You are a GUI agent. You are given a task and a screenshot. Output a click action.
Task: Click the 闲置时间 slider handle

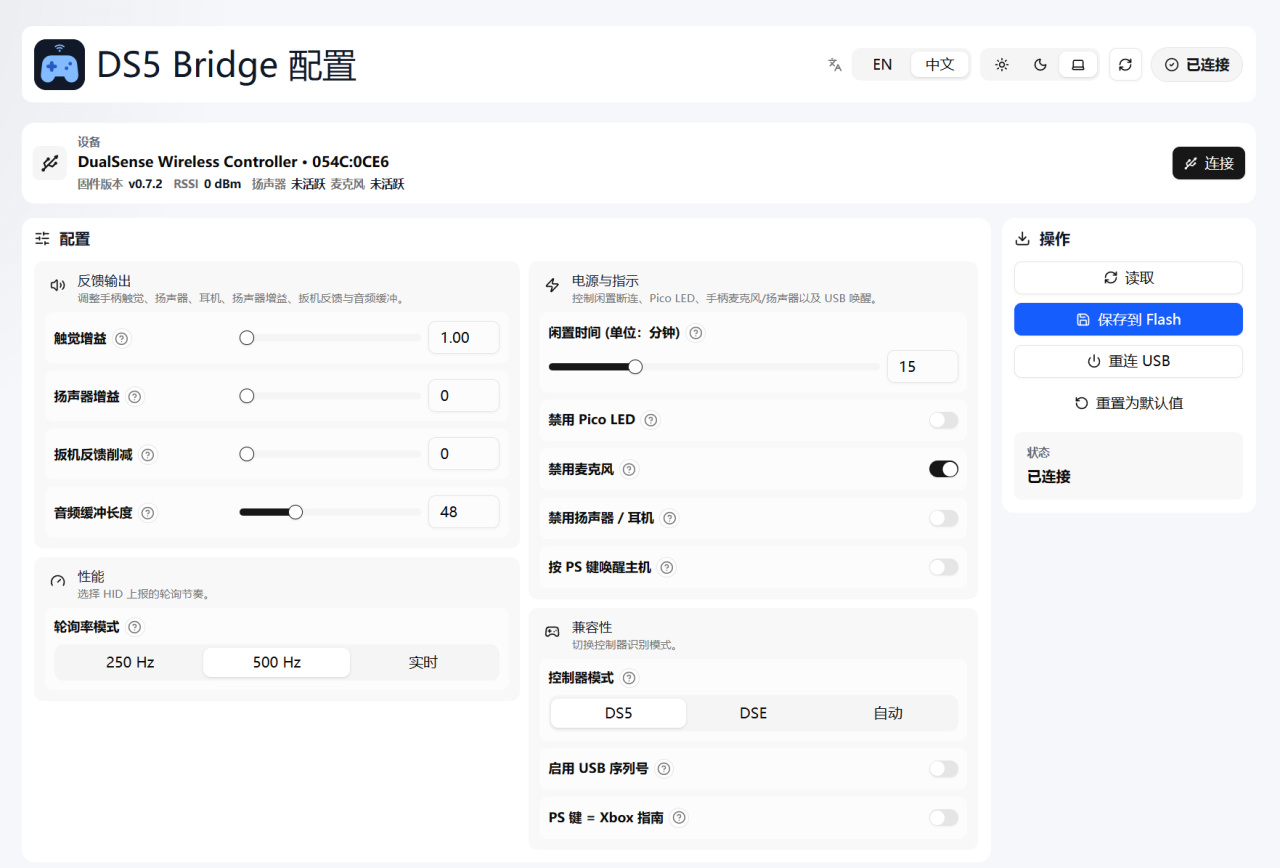point(635,367)
